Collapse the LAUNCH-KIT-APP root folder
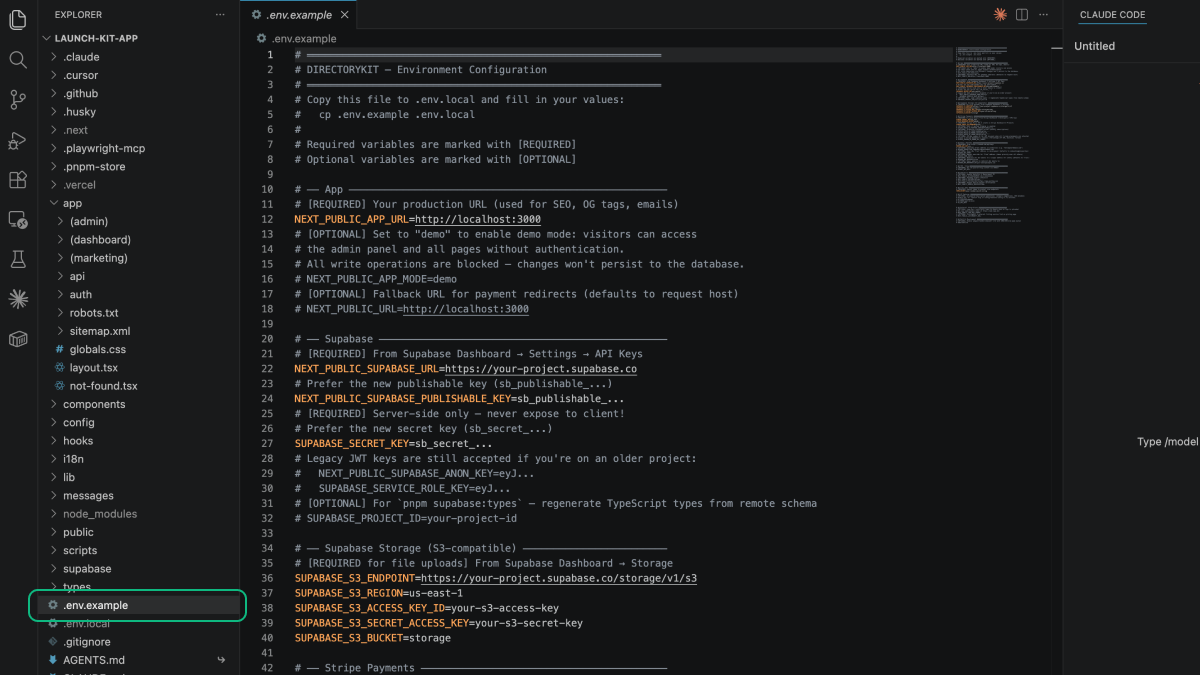This screenshot has width=1200, height=675. tap(46, 38)
